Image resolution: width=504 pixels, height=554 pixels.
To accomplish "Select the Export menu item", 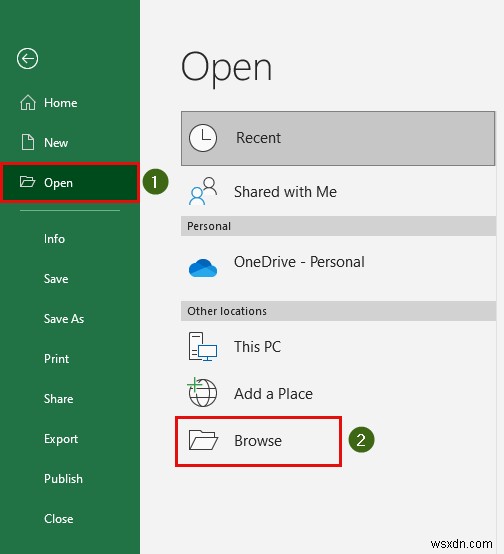I will click(x=61, y=439).
